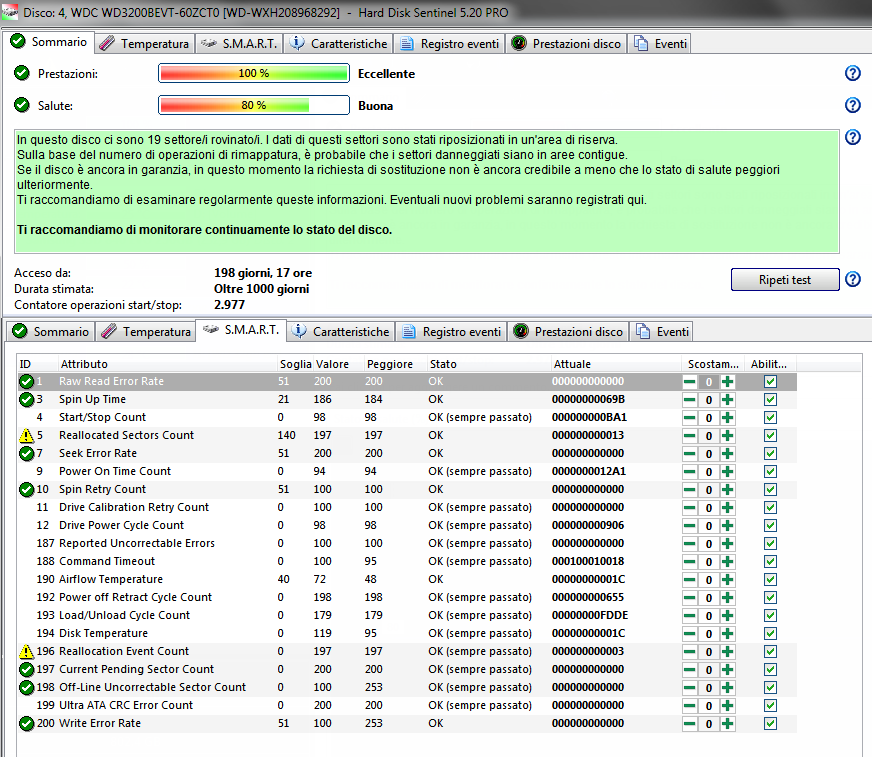Click the green disk status description text box
This screenshot has width=872, height=757.
coord(427,191)
